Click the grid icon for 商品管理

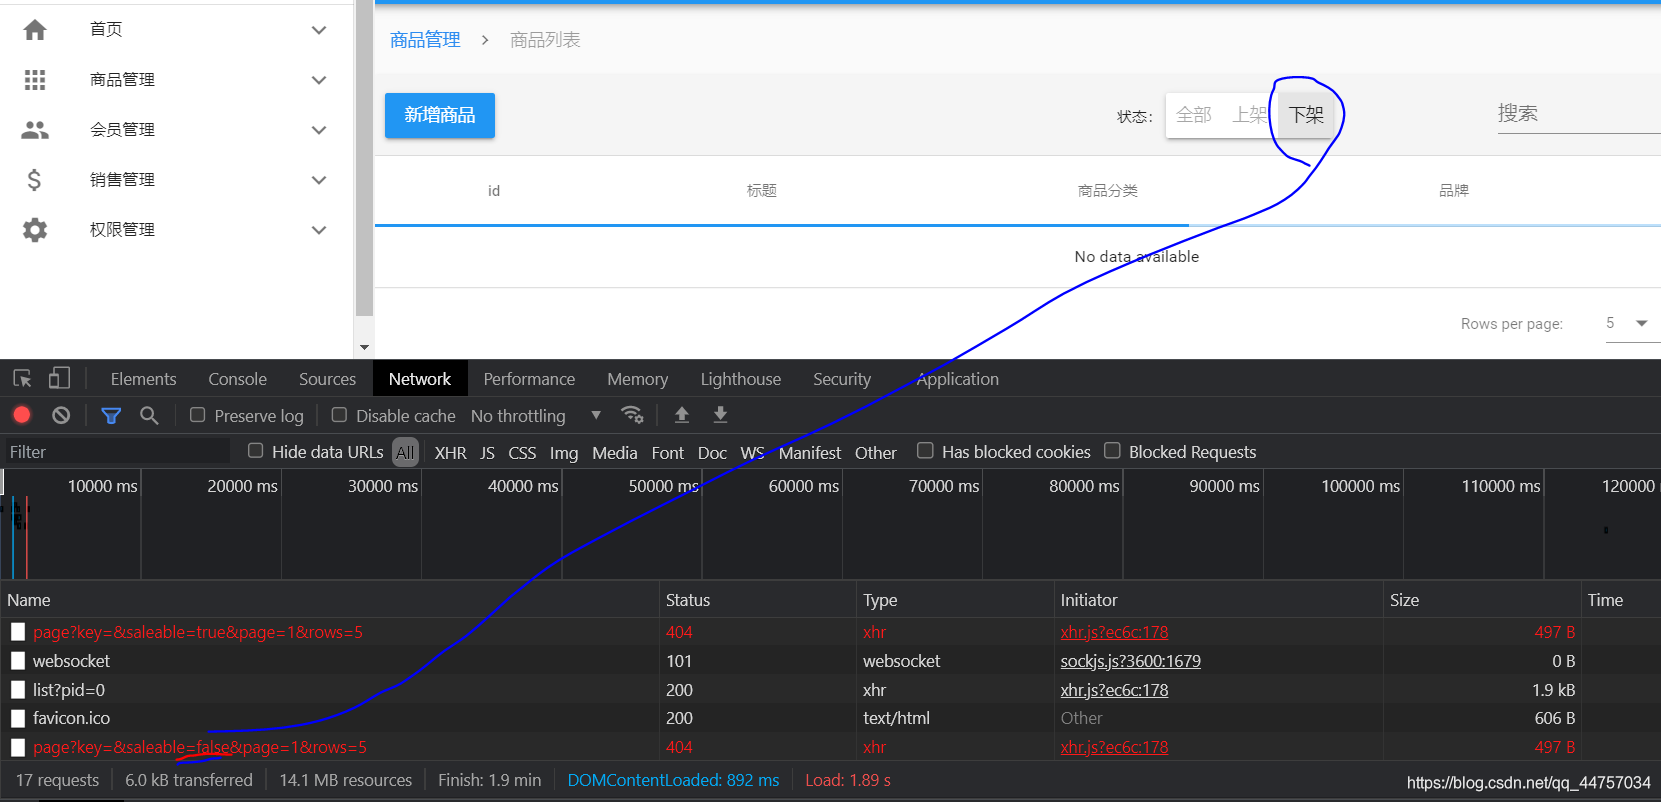(x=35, y=80)
